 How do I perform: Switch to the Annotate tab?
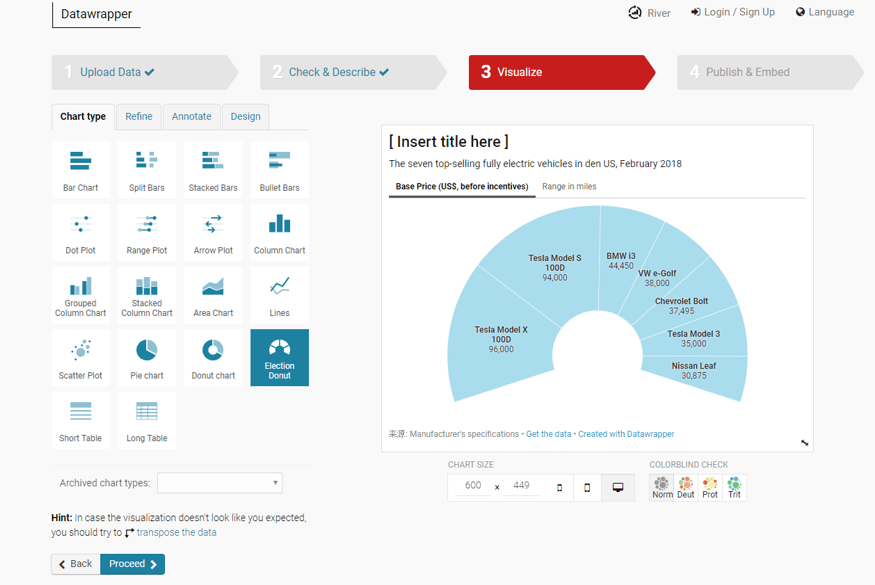[x=191, y=117]
